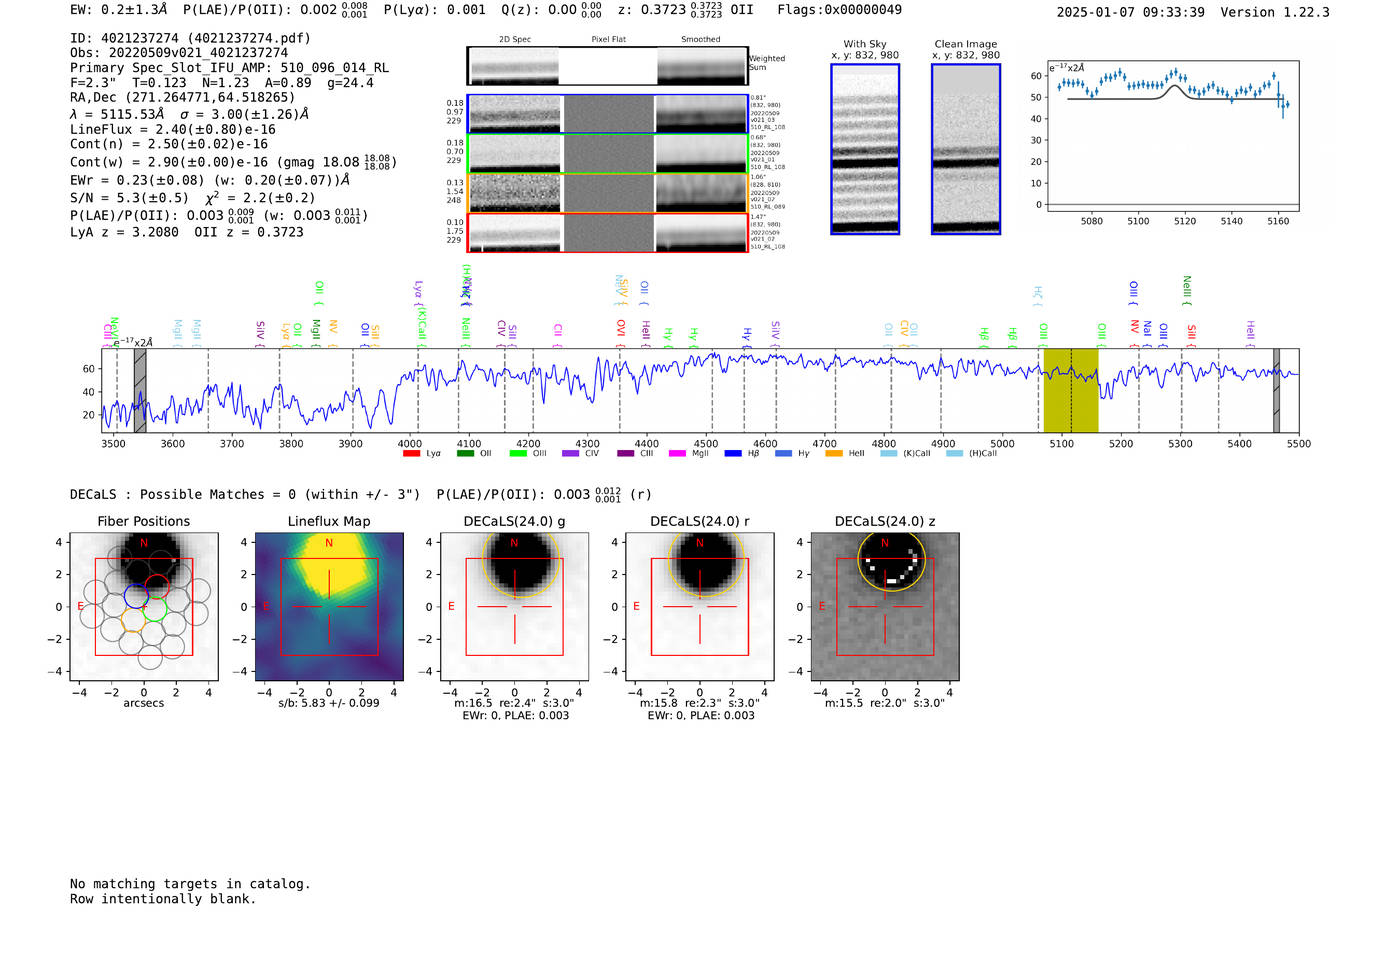Image resolution: width=1400 pixels, height=953 pixels.
Task: Click the Cont(n) = 2.50(±0.02)e-16 line
Action: pyautogui.click(x=169, y=144)
